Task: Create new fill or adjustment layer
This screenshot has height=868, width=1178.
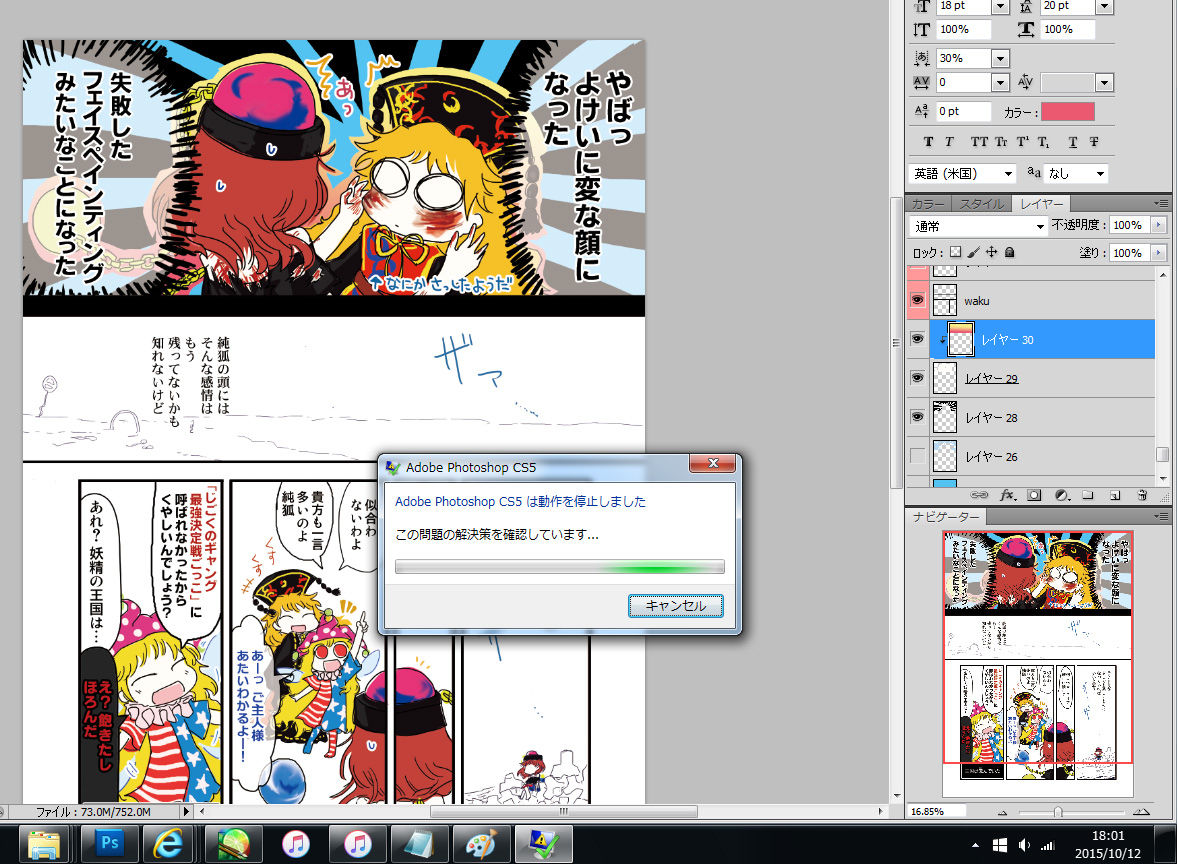Action: pyautogui.click(x=1062, y=495)
